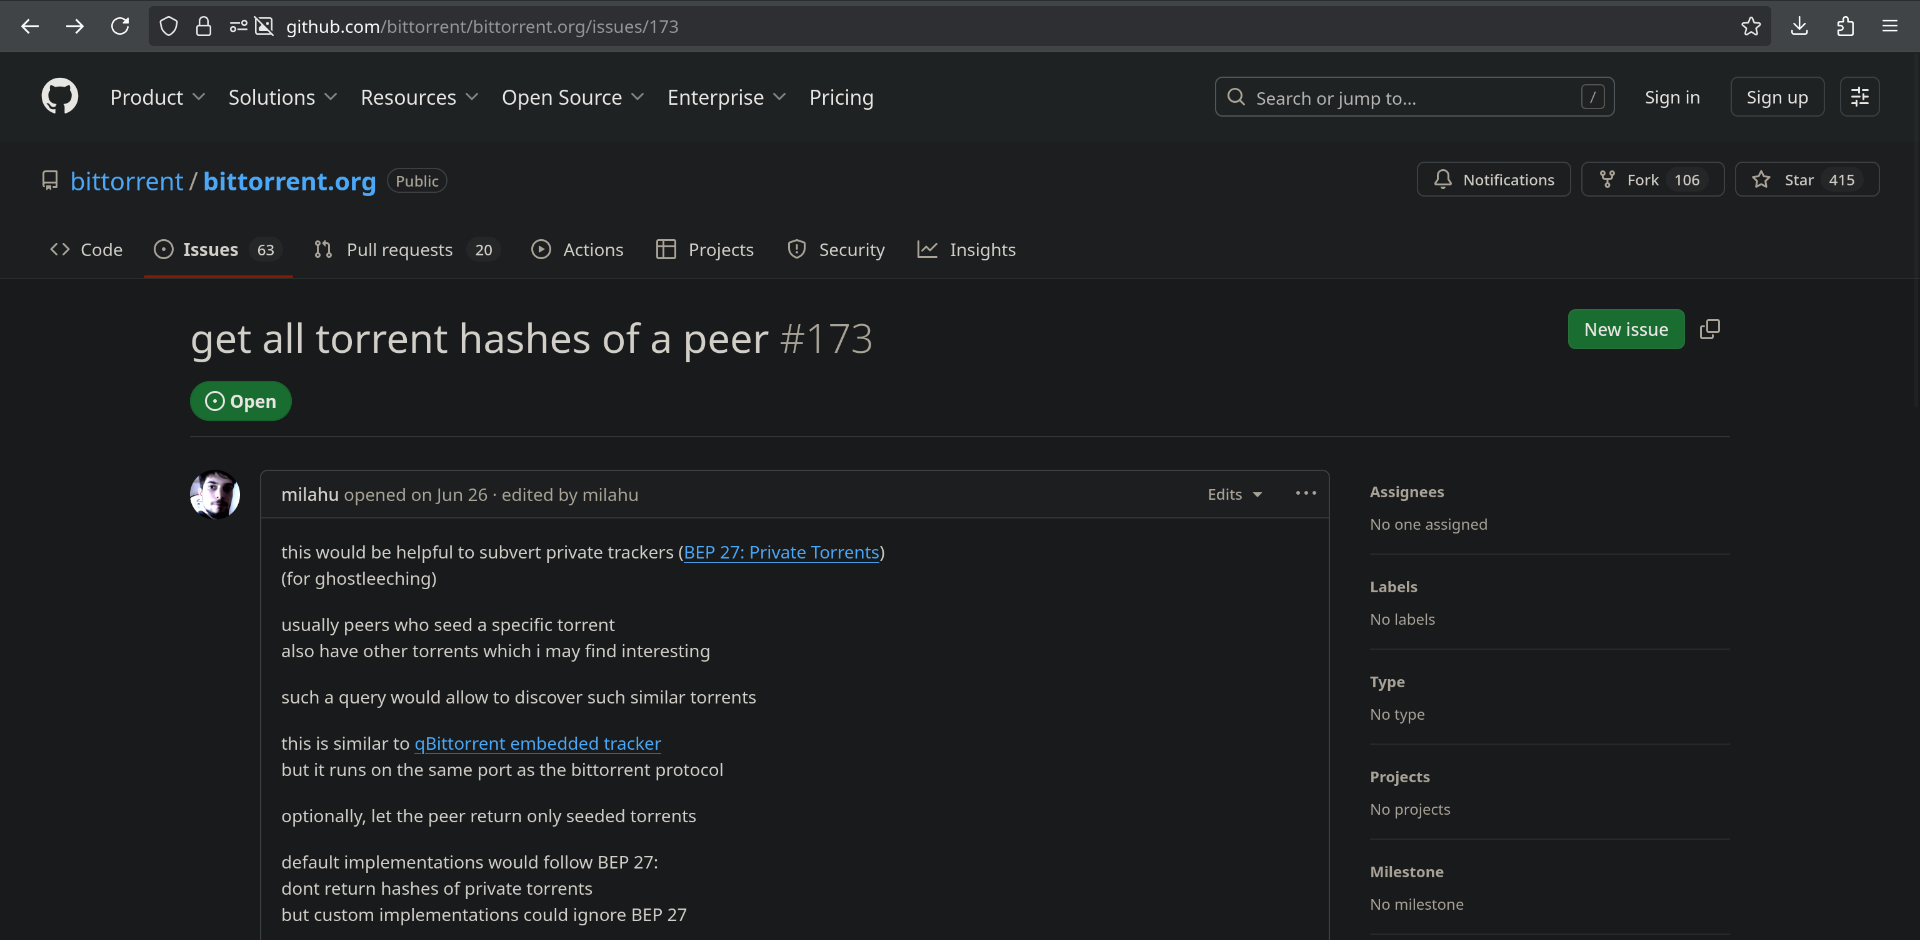The width and height of the screenshot is (1920, 940).
Task: Expand the Enterprise menu
Action: (727, 97)
